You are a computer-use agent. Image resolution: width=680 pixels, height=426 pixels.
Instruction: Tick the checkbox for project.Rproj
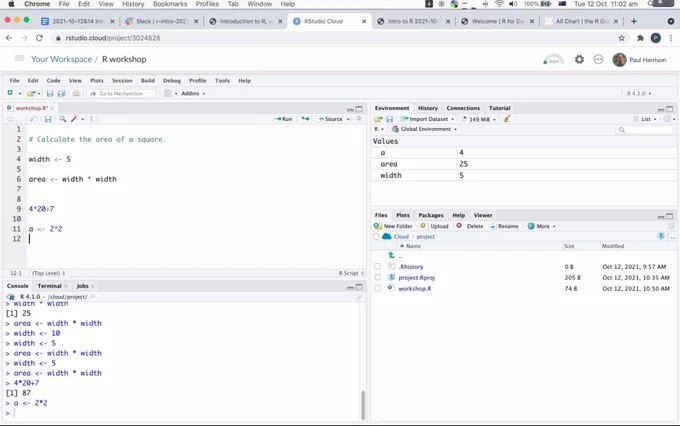pos(378,277)
